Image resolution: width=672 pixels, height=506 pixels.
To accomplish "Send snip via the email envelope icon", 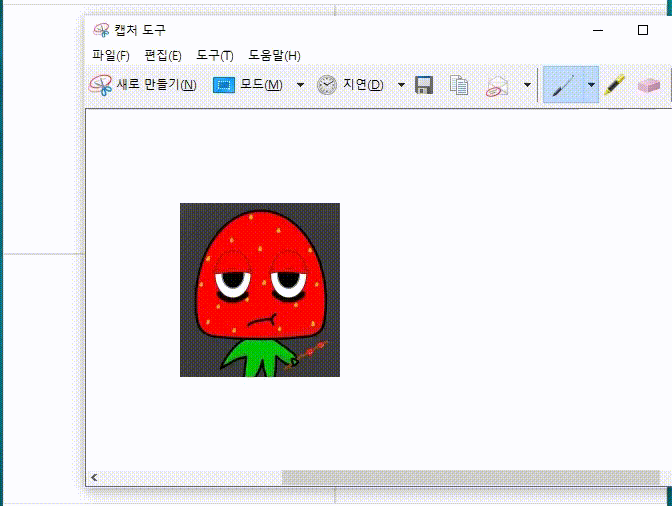I will [x=497, y=86].
